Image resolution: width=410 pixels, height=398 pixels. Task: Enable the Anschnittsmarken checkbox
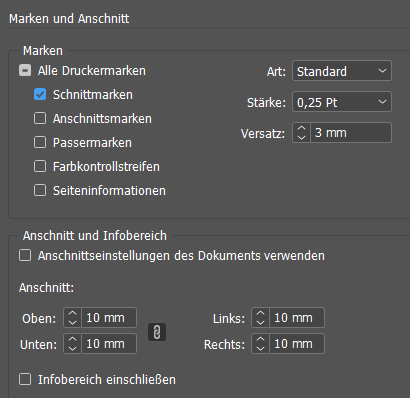tap(40, 119)
